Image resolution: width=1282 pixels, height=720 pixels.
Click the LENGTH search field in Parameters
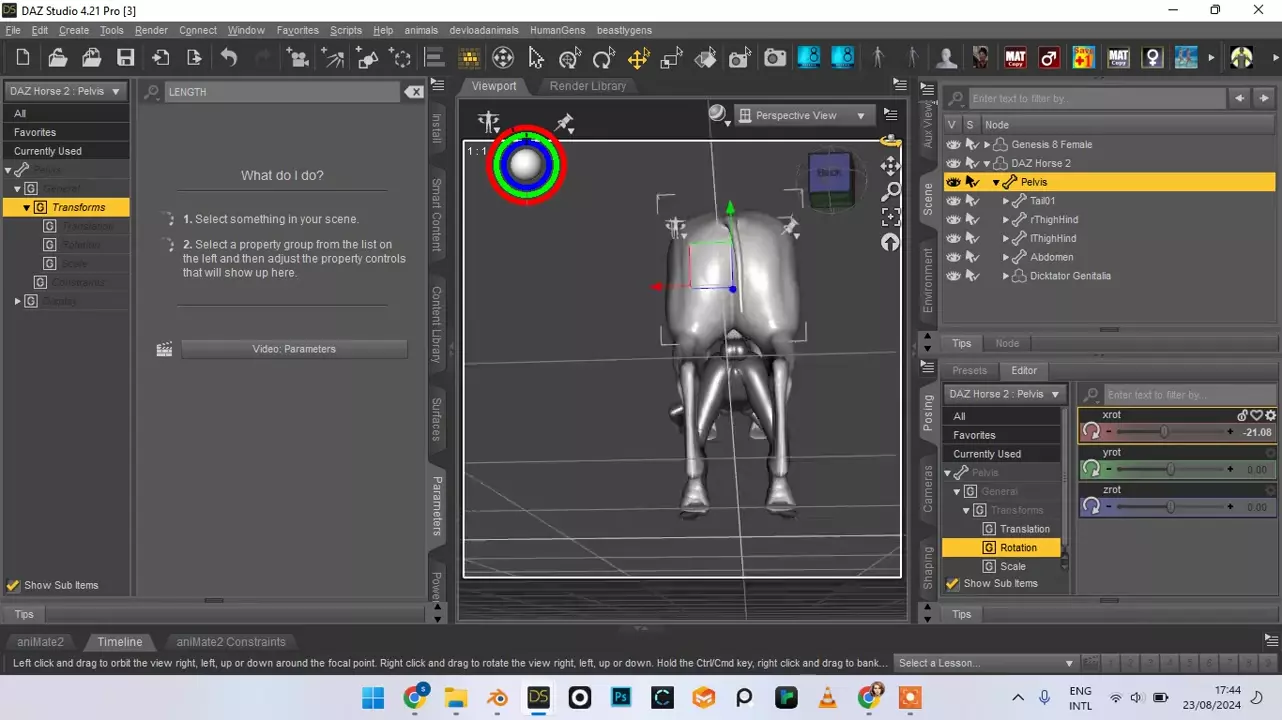[x=280, y=92]
